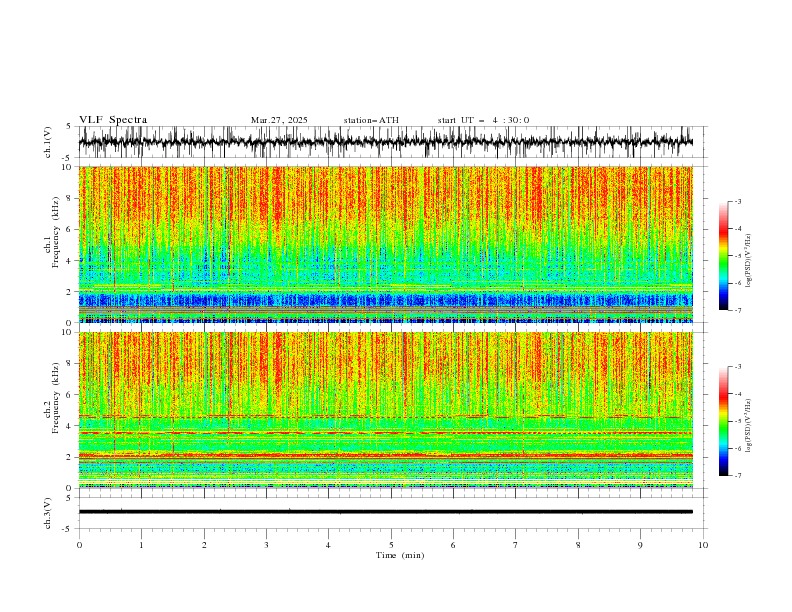Viewport: 792px width, 612px height.
Task: Click the "5" tick on the time axis
Action: (x=391, y=545)
